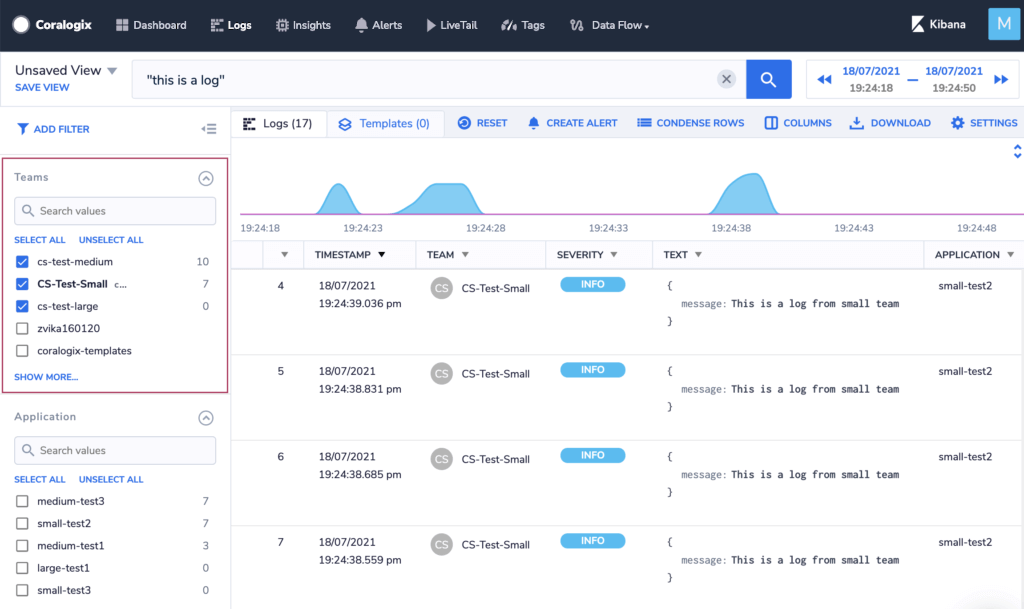Expand the Unsaved View dropdown arrow
The height and width of the screenshot is (609, 1024).
point(112,70)
